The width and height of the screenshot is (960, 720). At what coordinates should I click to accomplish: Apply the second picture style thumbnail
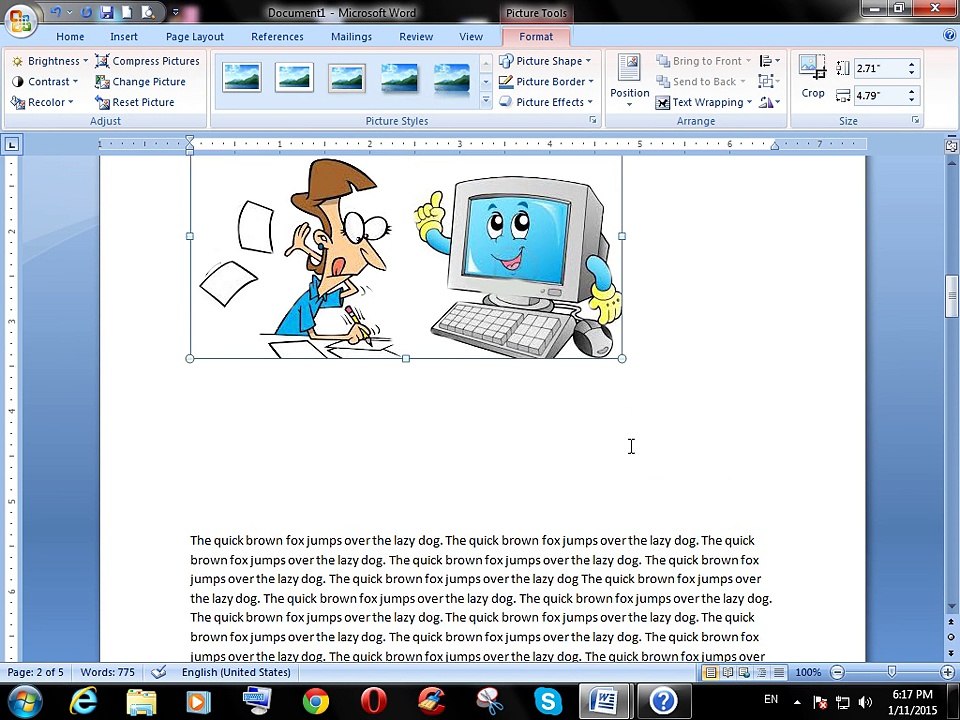coord(294,78)
